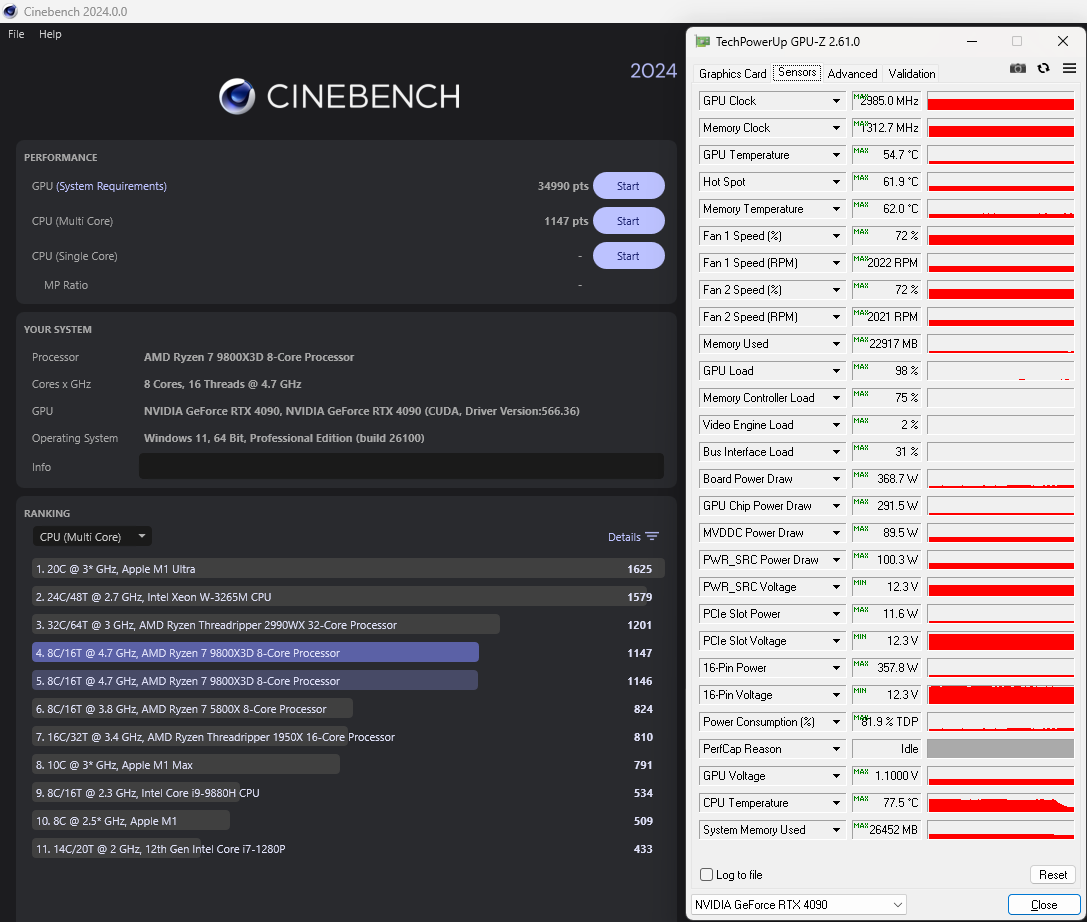Image resolution: width=1087 pixels, height=922 pixels.
Task: Open the NVIDIA GeForce RTX 4090 device selector
Action: pyautogui.click(x=799, y=905)
